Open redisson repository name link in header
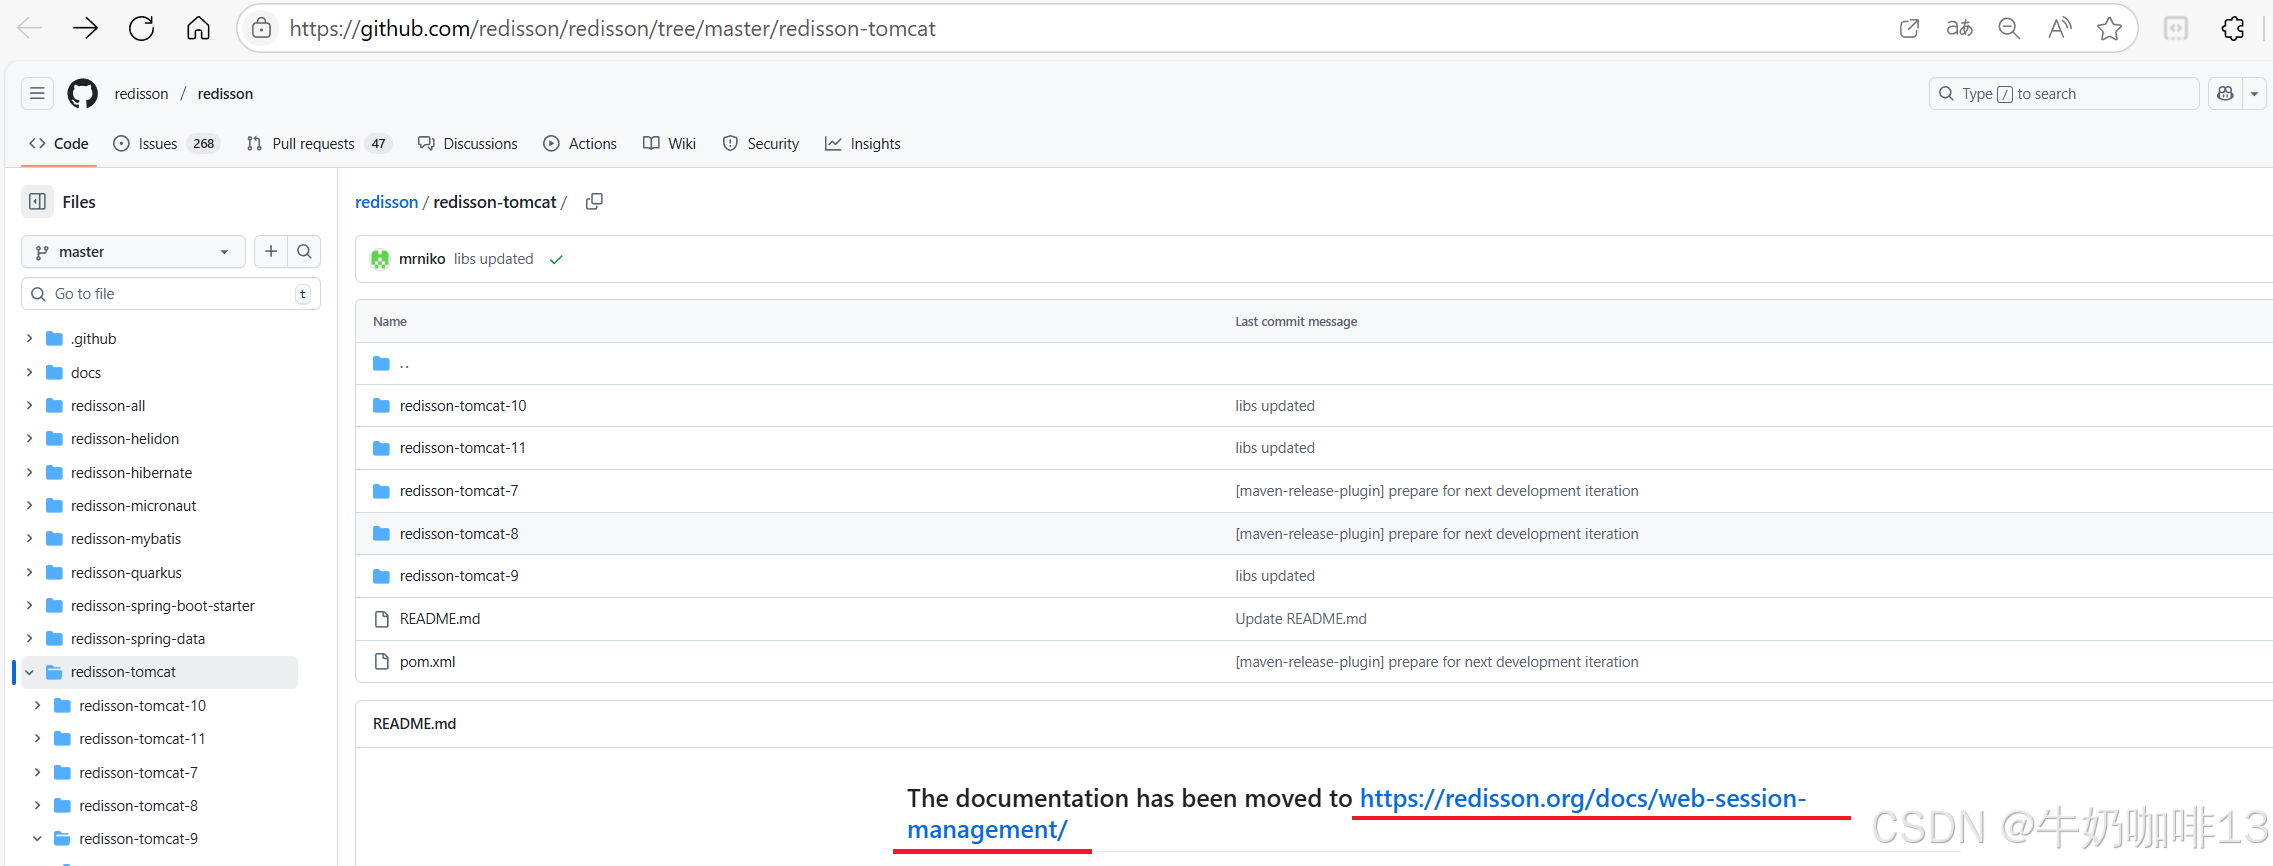Screen dimensions: 2273x866 (x=225, y=93)
